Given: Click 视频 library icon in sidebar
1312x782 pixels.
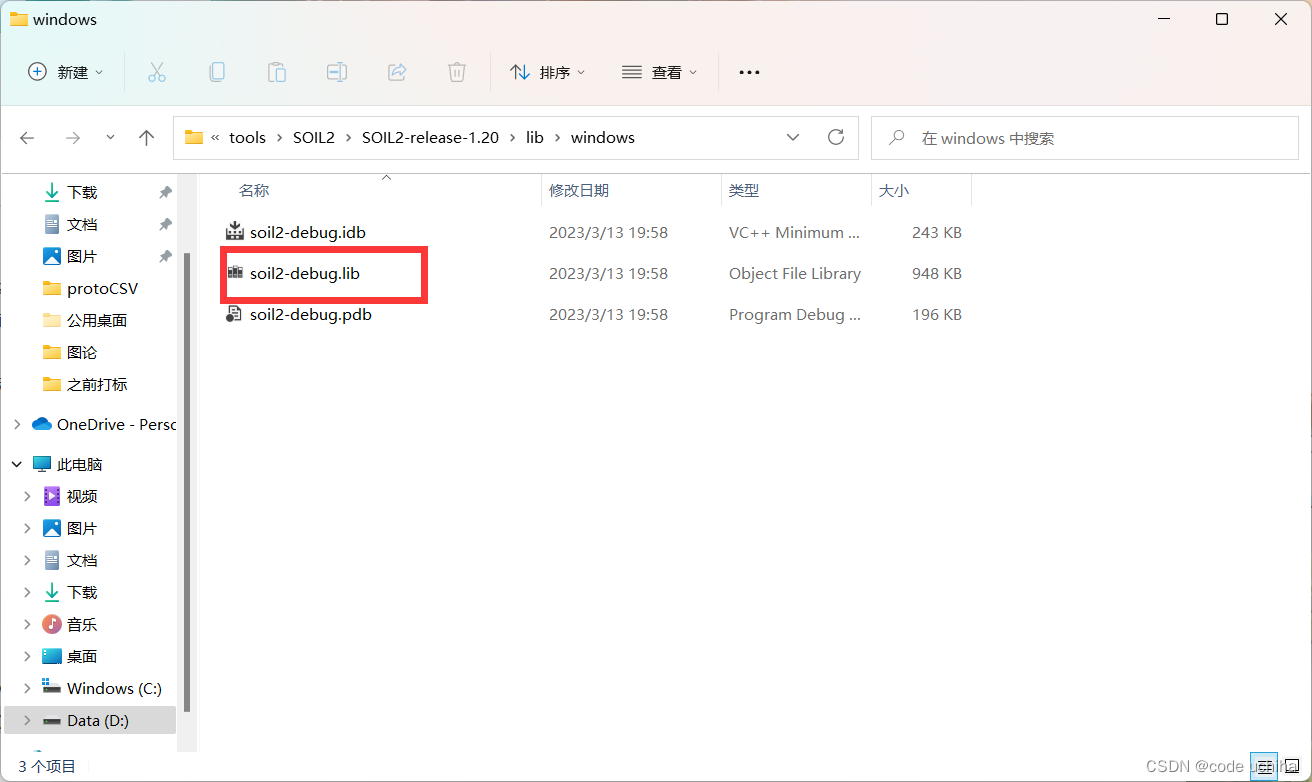Looking at the screenshot, I should point(52,496).
